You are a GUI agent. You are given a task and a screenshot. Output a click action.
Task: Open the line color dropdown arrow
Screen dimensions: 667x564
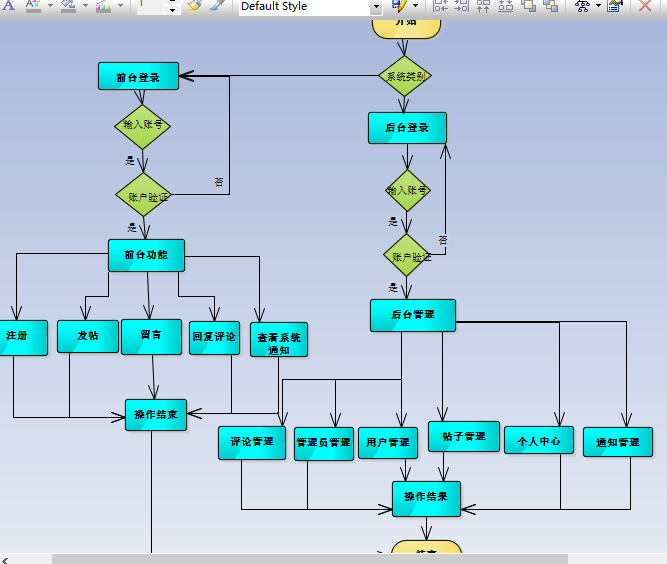coord(121,6)
